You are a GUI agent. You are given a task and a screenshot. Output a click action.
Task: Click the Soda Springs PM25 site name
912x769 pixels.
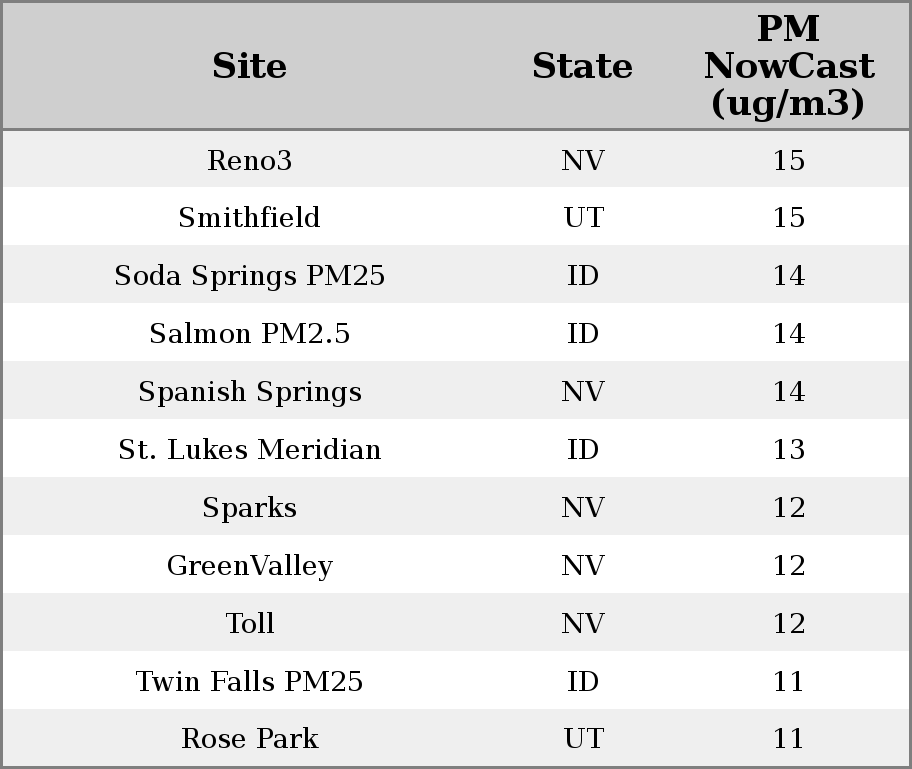click(x=249, y=276)
